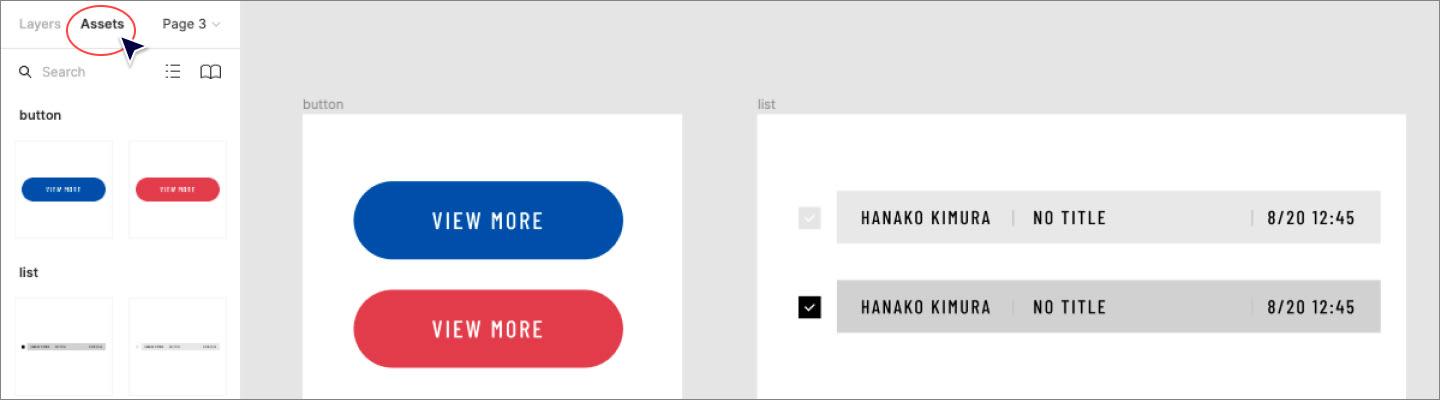Screen dimensions: 1440x400
Task: Switch to the Assets tab
Action: (x=102, y=24)
